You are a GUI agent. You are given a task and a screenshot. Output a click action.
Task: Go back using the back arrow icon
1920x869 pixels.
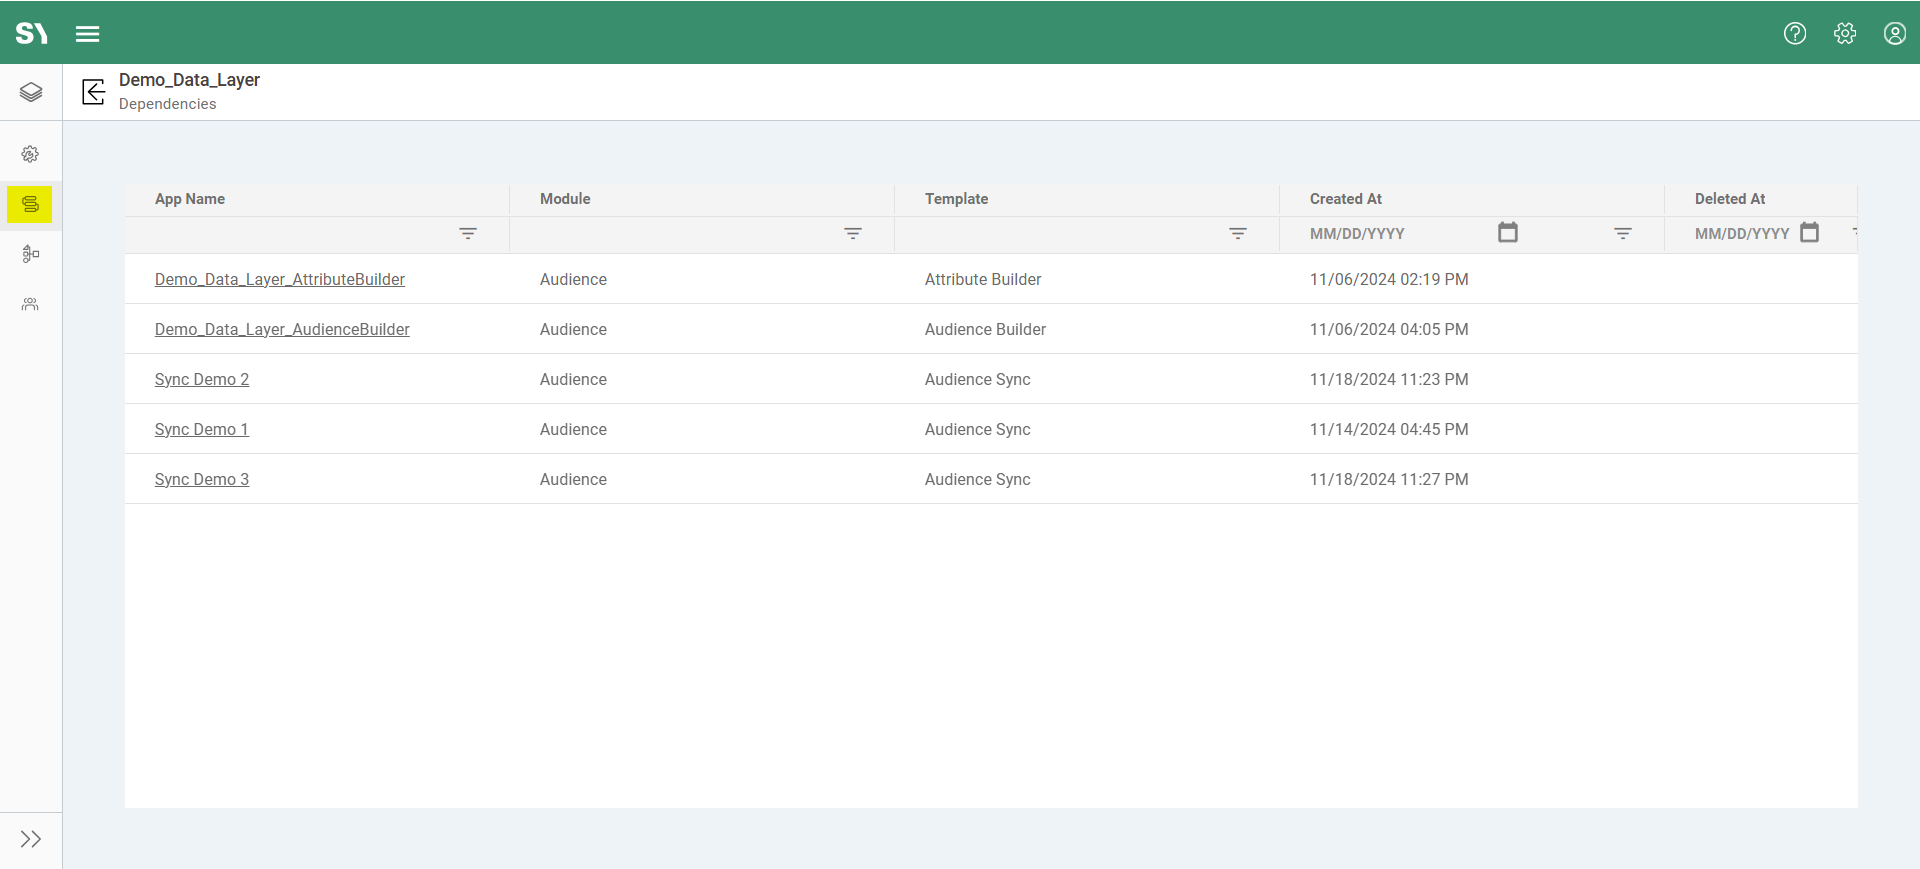[93, 93]
